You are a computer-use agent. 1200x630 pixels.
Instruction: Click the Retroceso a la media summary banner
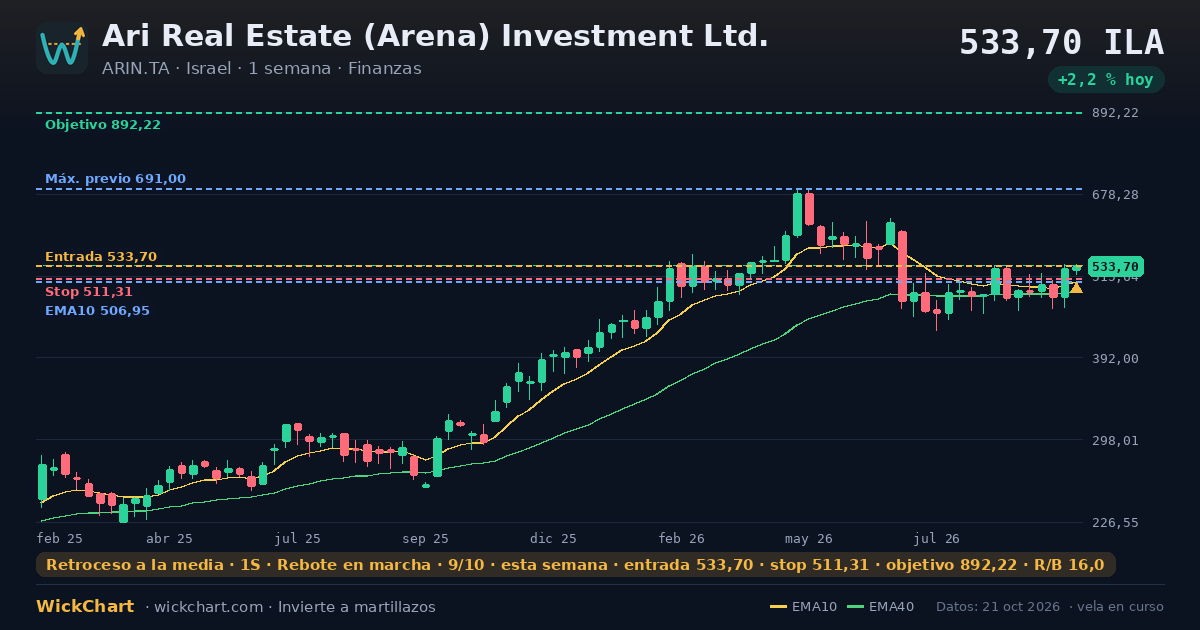(576, 565)
